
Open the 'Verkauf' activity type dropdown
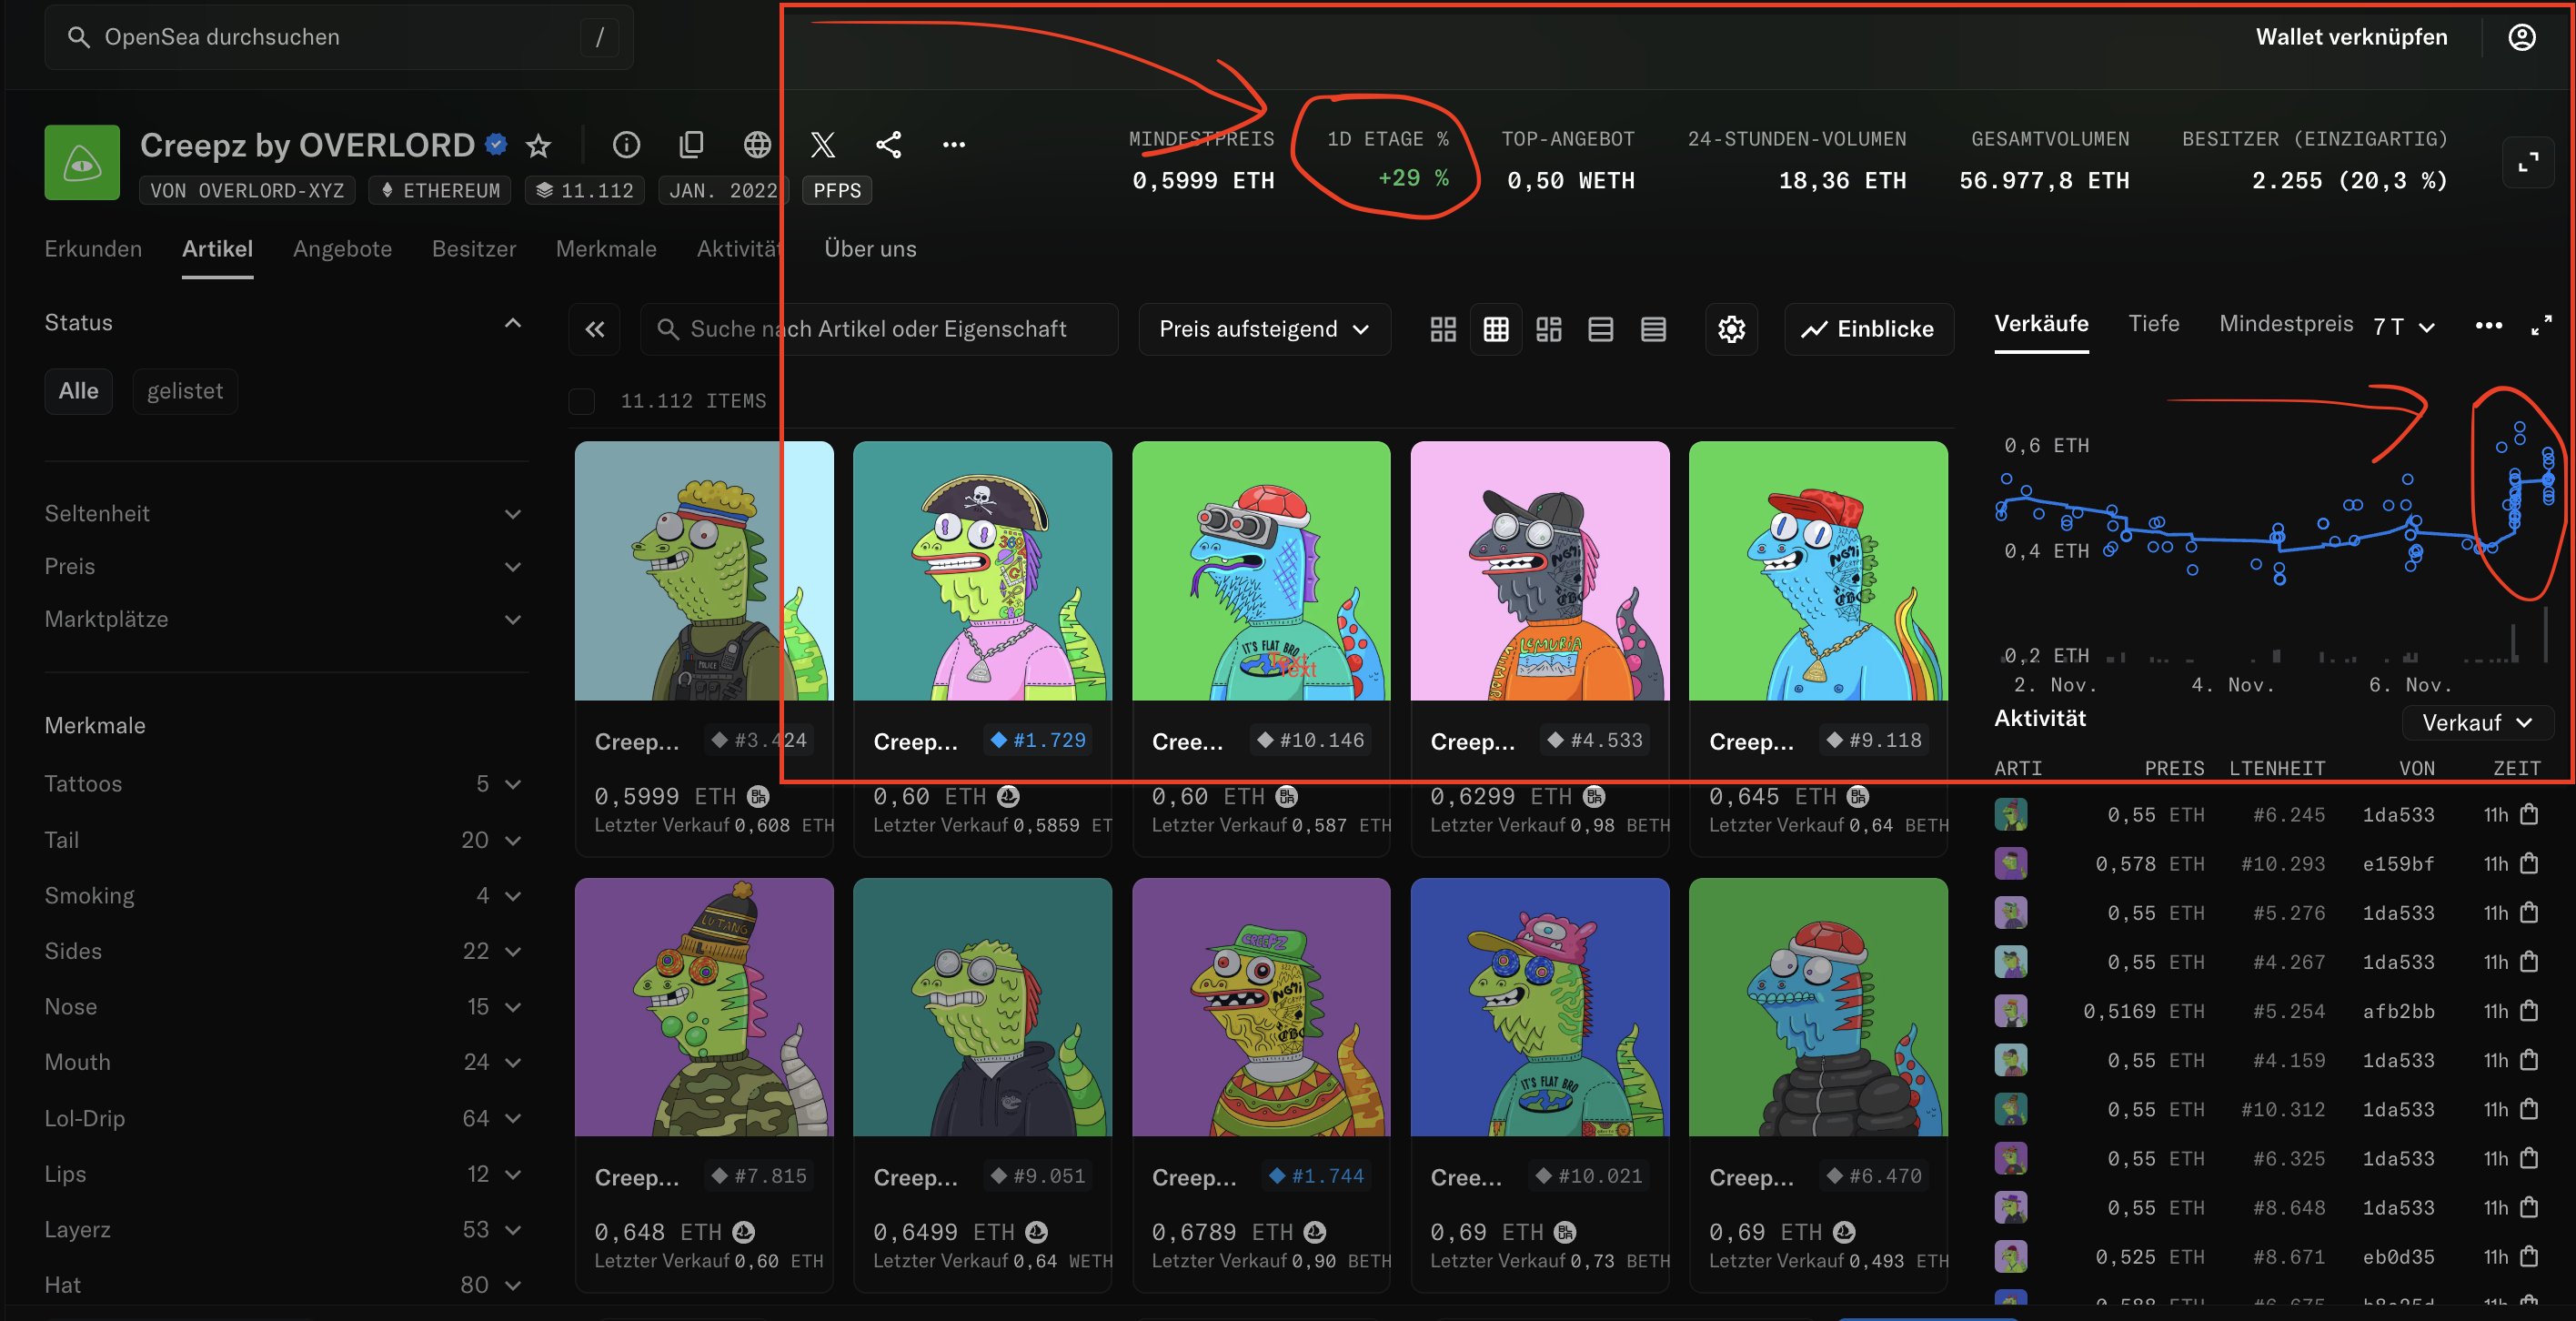(2476, 723)
